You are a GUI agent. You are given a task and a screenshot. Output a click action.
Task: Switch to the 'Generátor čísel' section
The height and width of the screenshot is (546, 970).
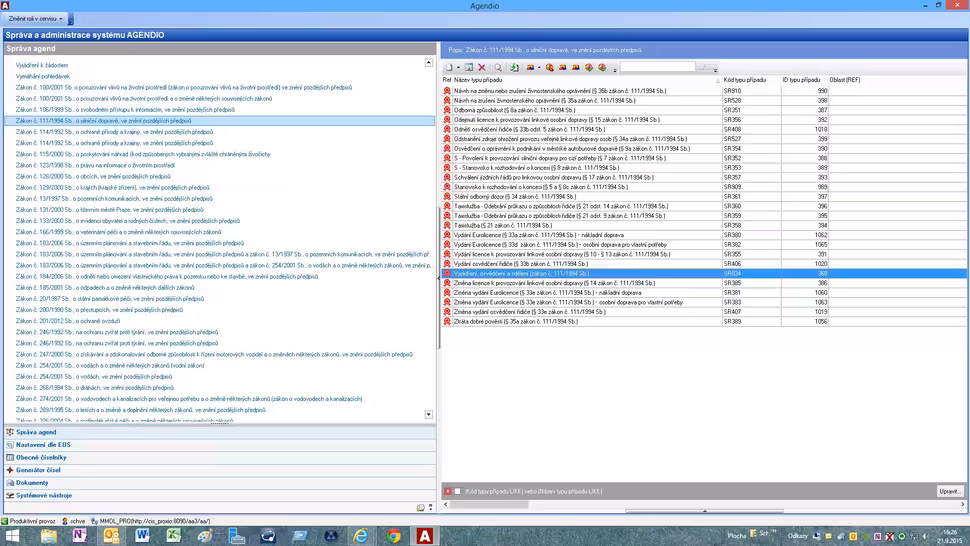(x=38, y=470)
